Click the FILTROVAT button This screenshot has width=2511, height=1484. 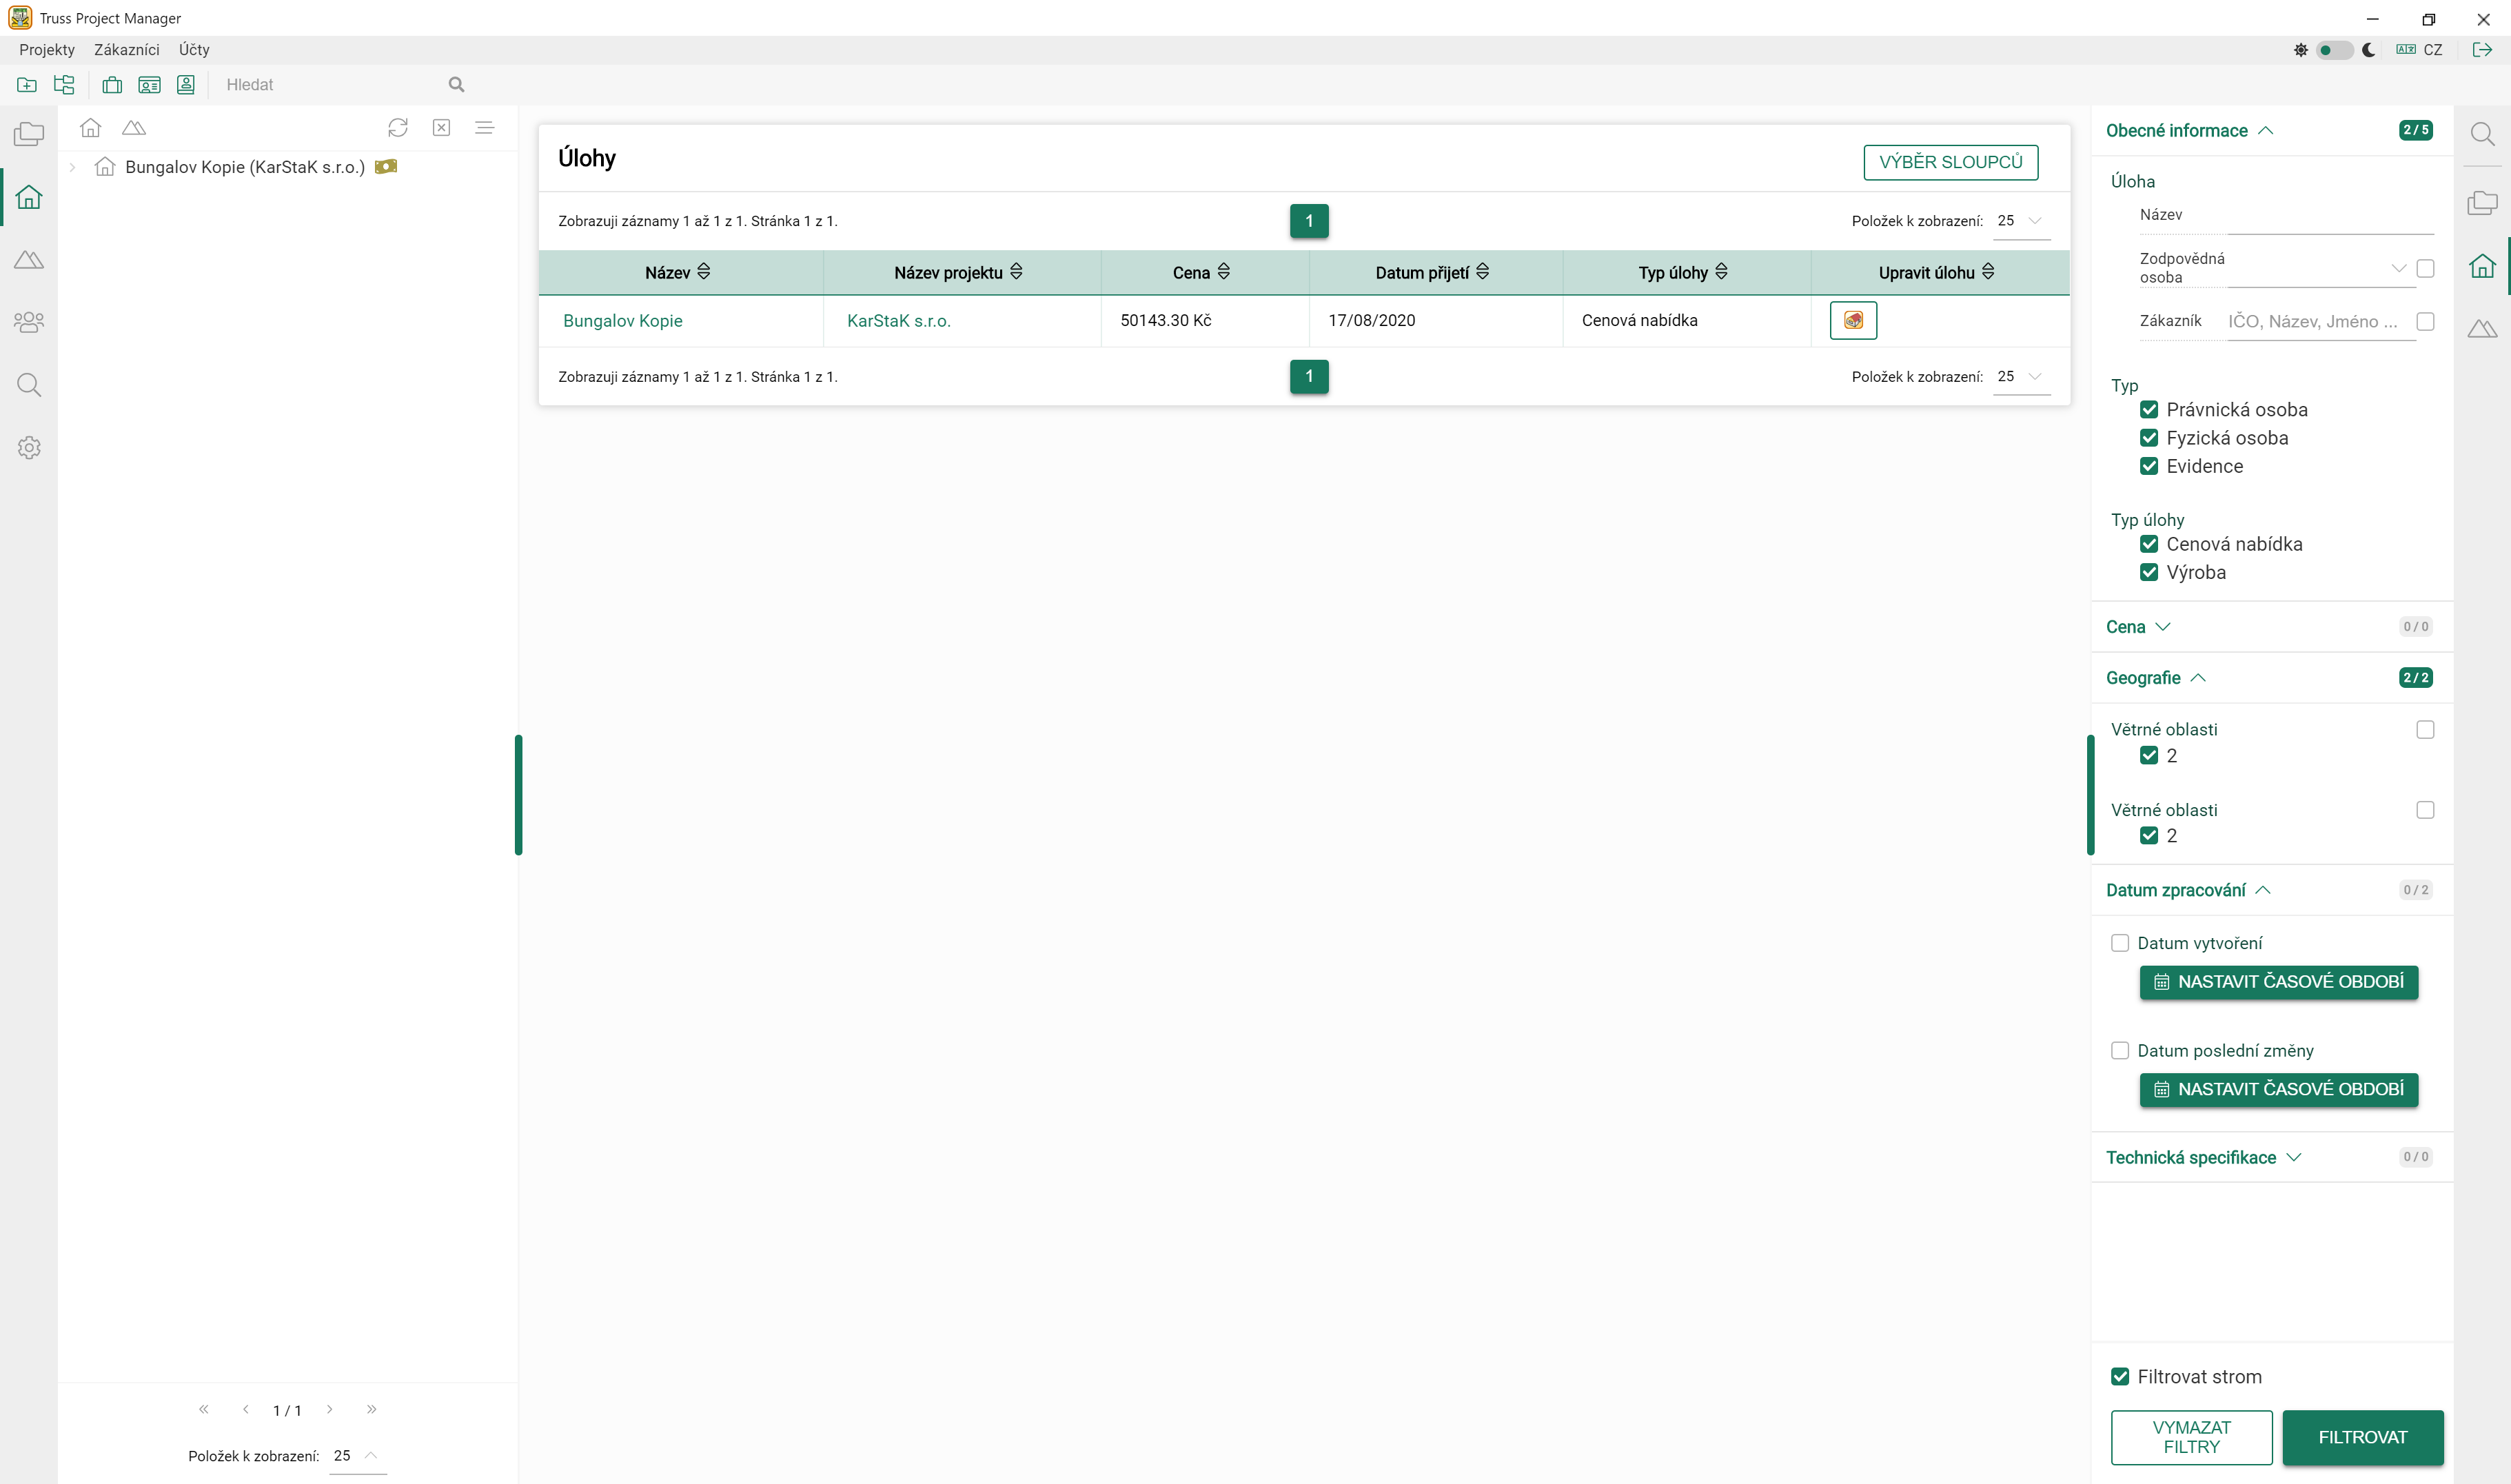tap(2363, 1437)
